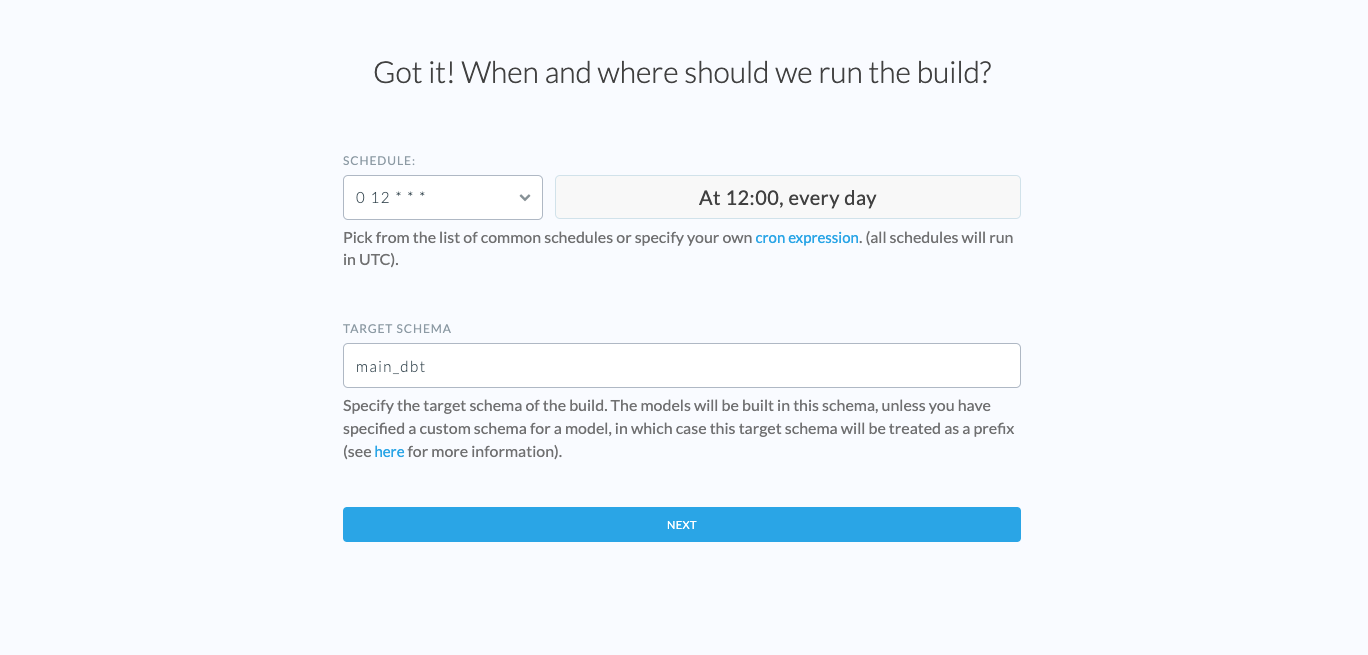Viewport: 1368px width, 655px height.
Task: Click the 'Got it!' page heading
Action: 413,73
